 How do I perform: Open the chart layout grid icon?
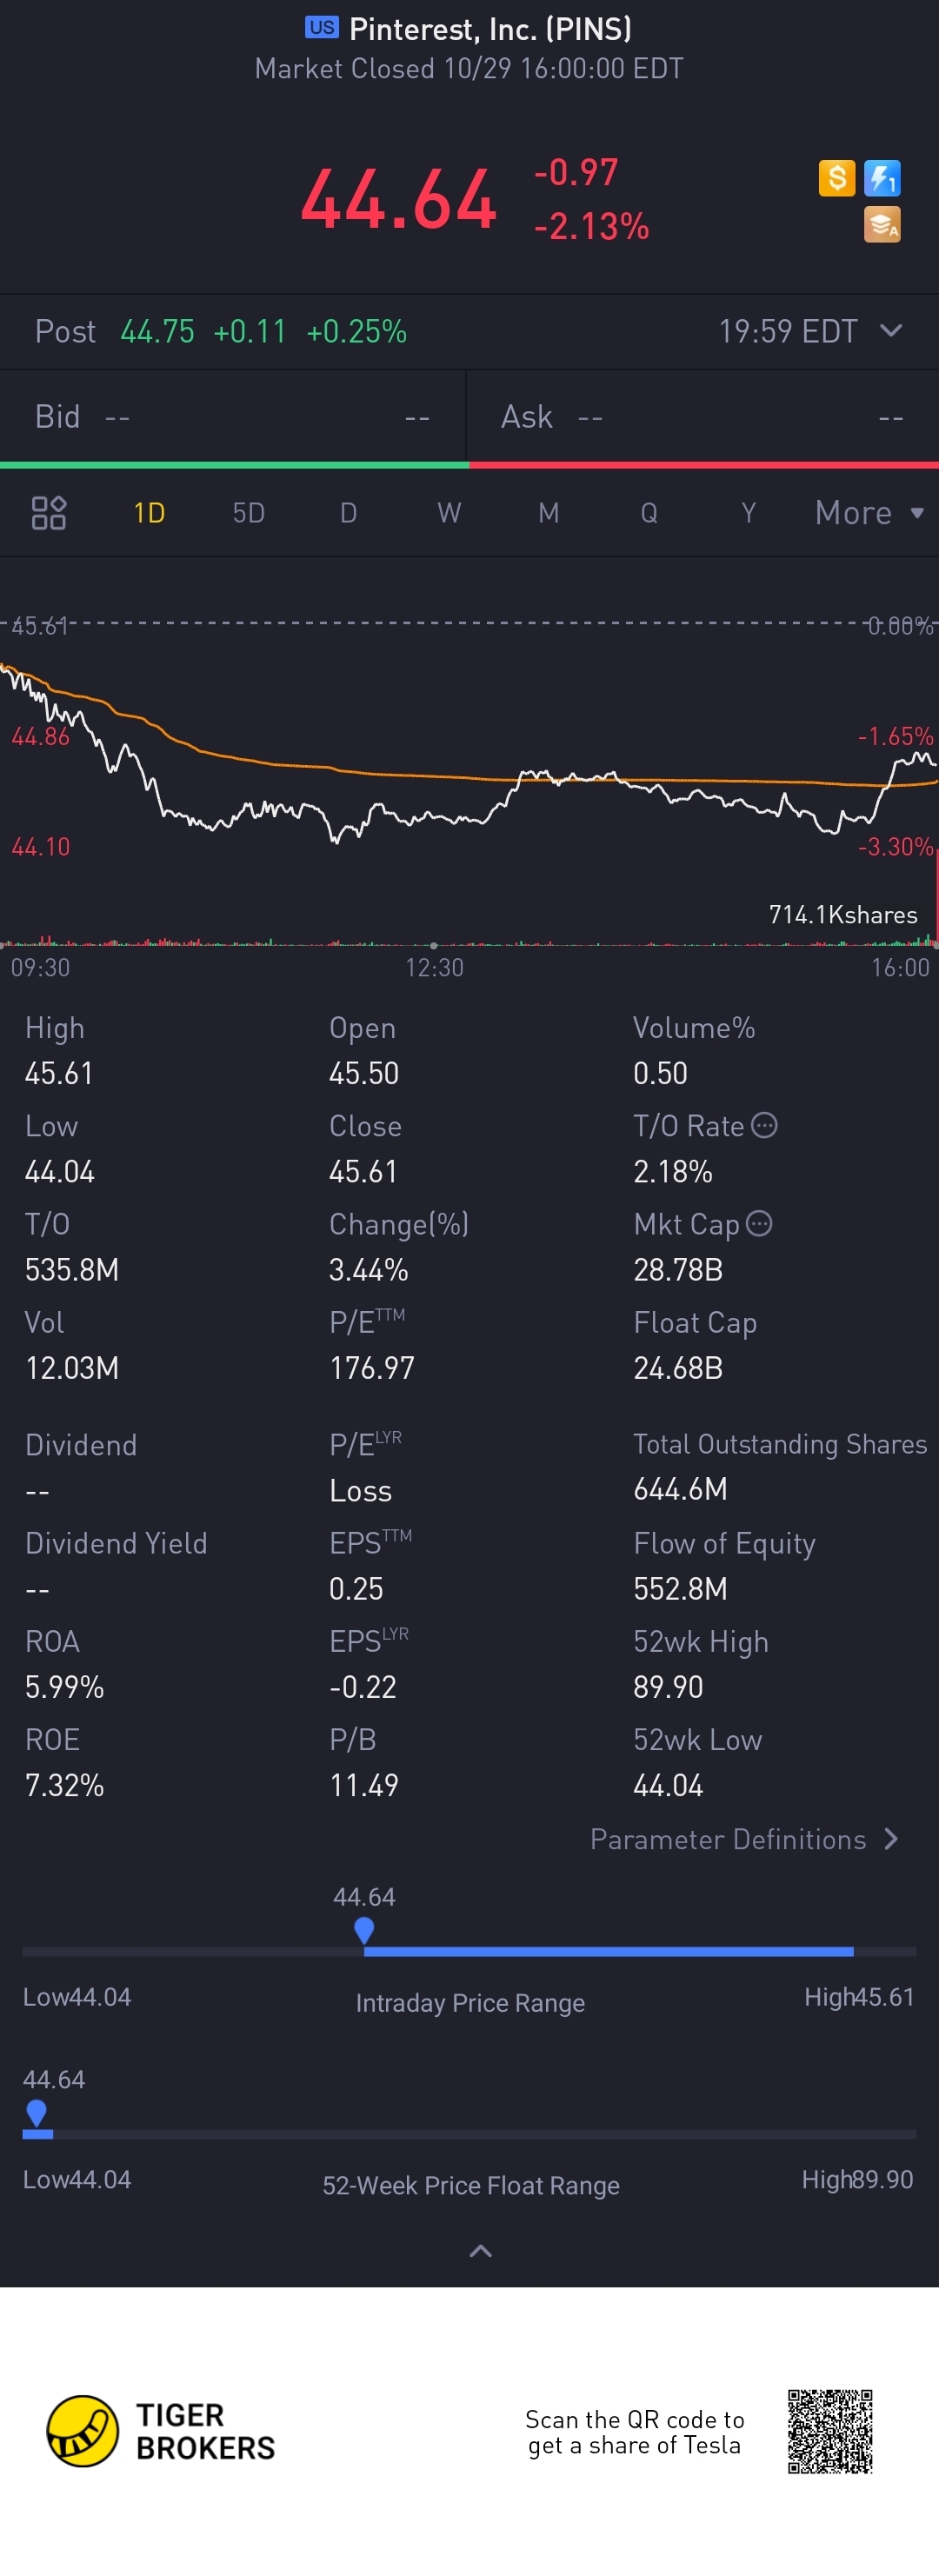pos(49,513)
